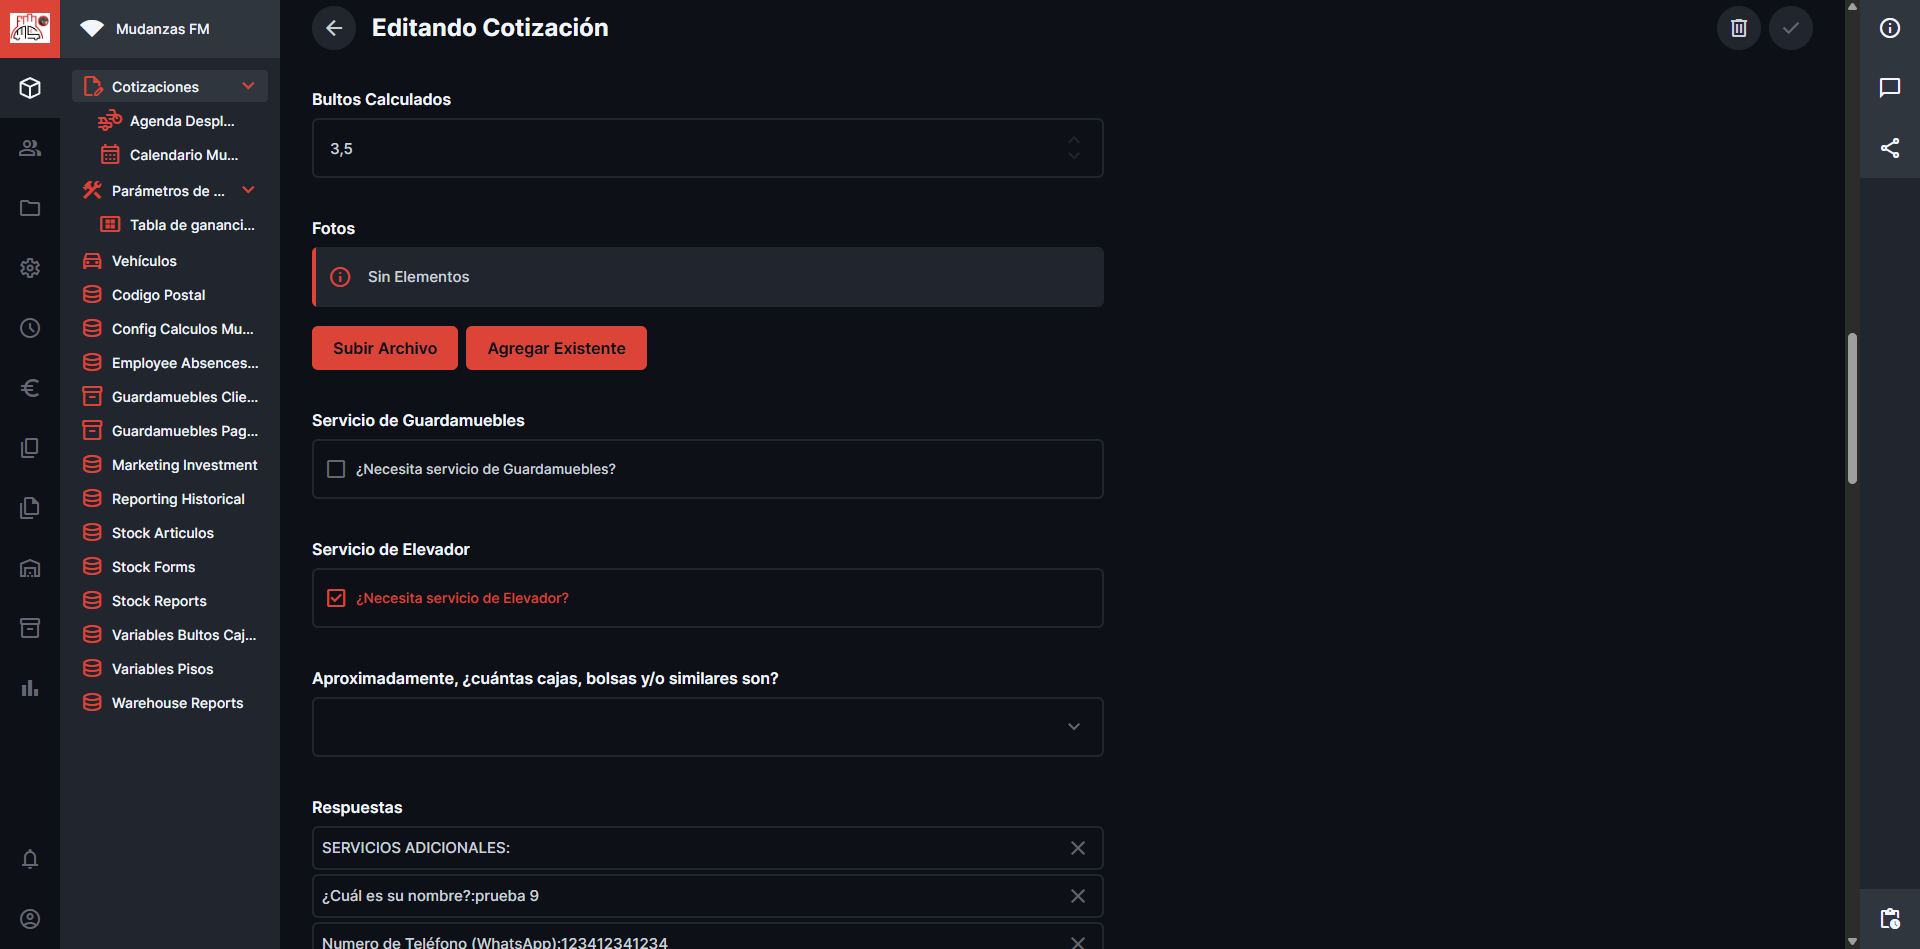
Task: Open the comments chat icon
Action: point(1890,88)
